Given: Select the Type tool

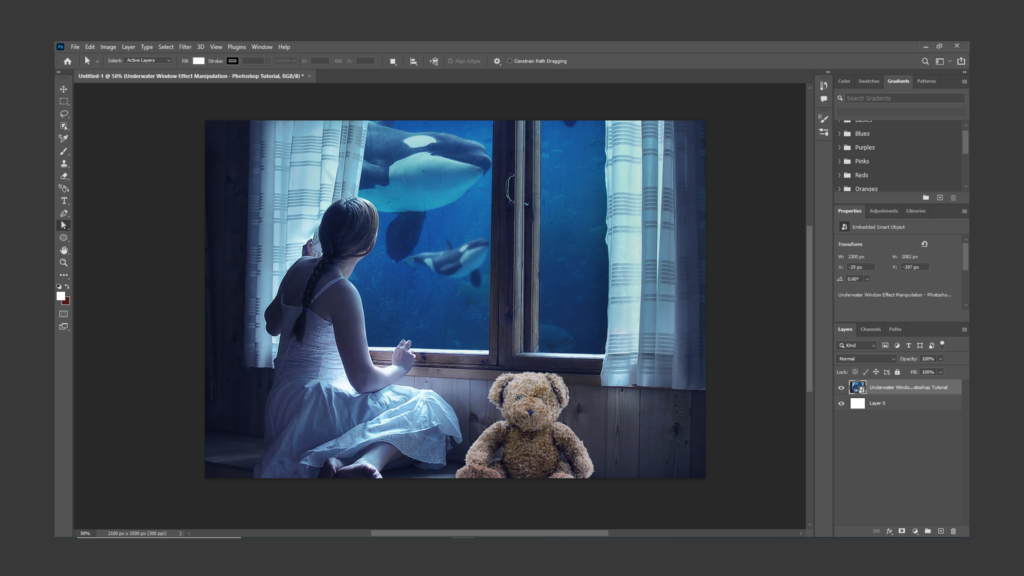Looking at the screenshot, I should coord(63,200).
